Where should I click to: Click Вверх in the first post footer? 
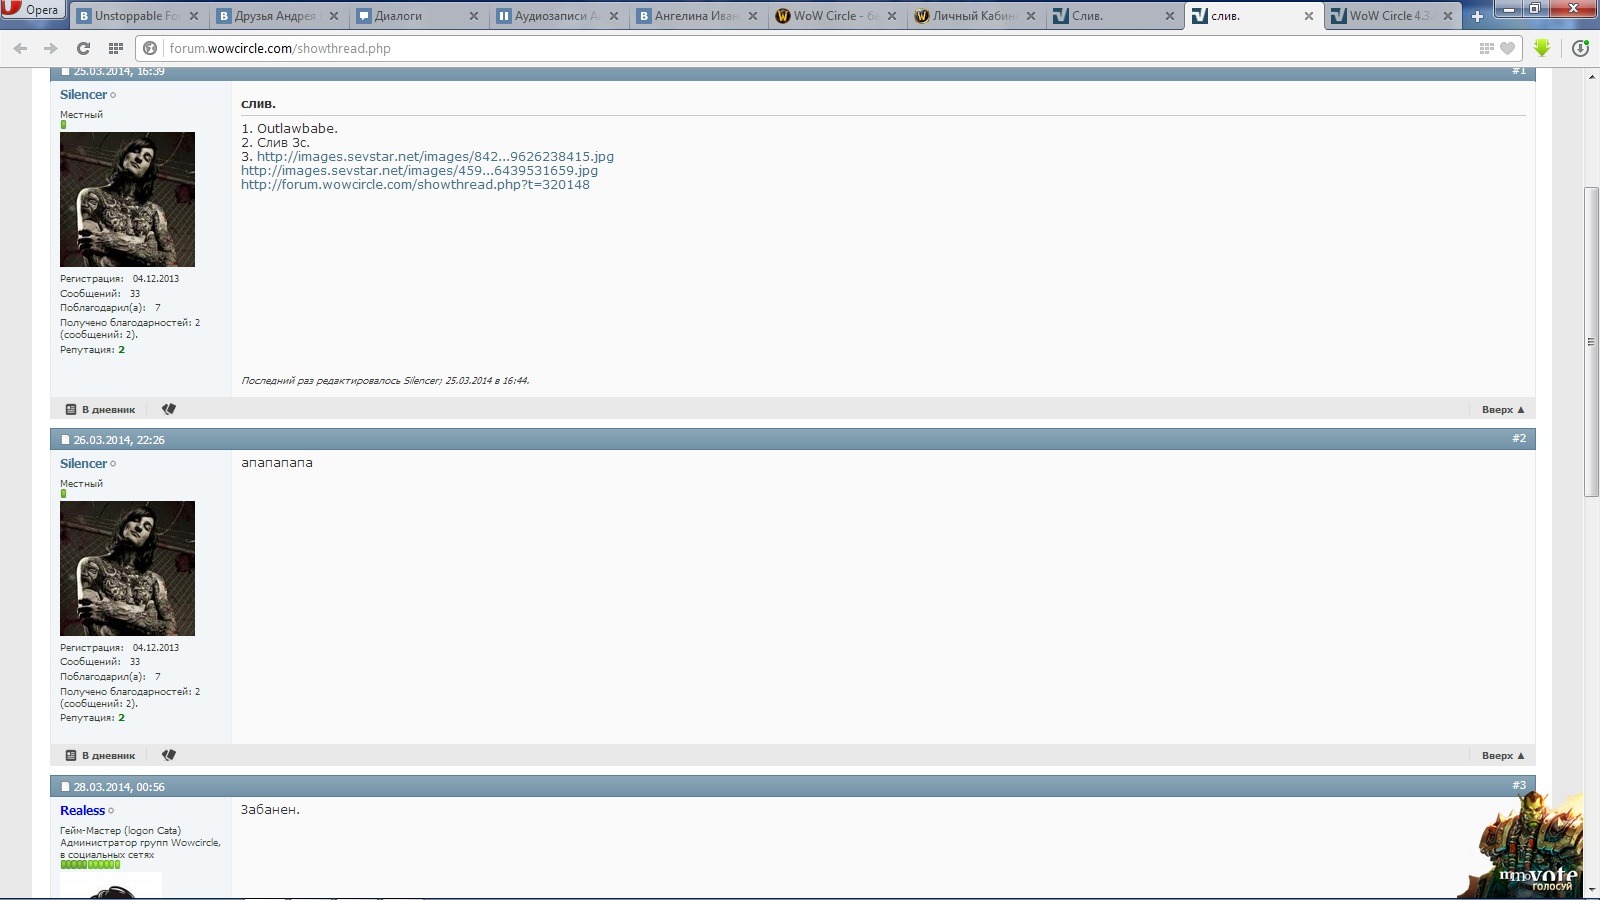tap(1502, 409)
